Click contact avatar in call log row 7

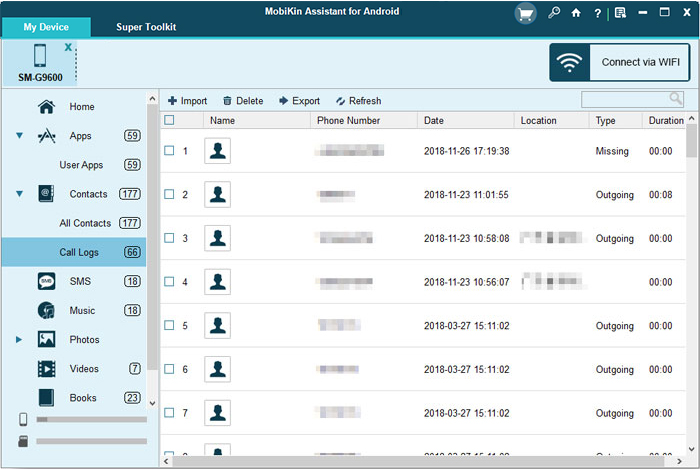217,413
